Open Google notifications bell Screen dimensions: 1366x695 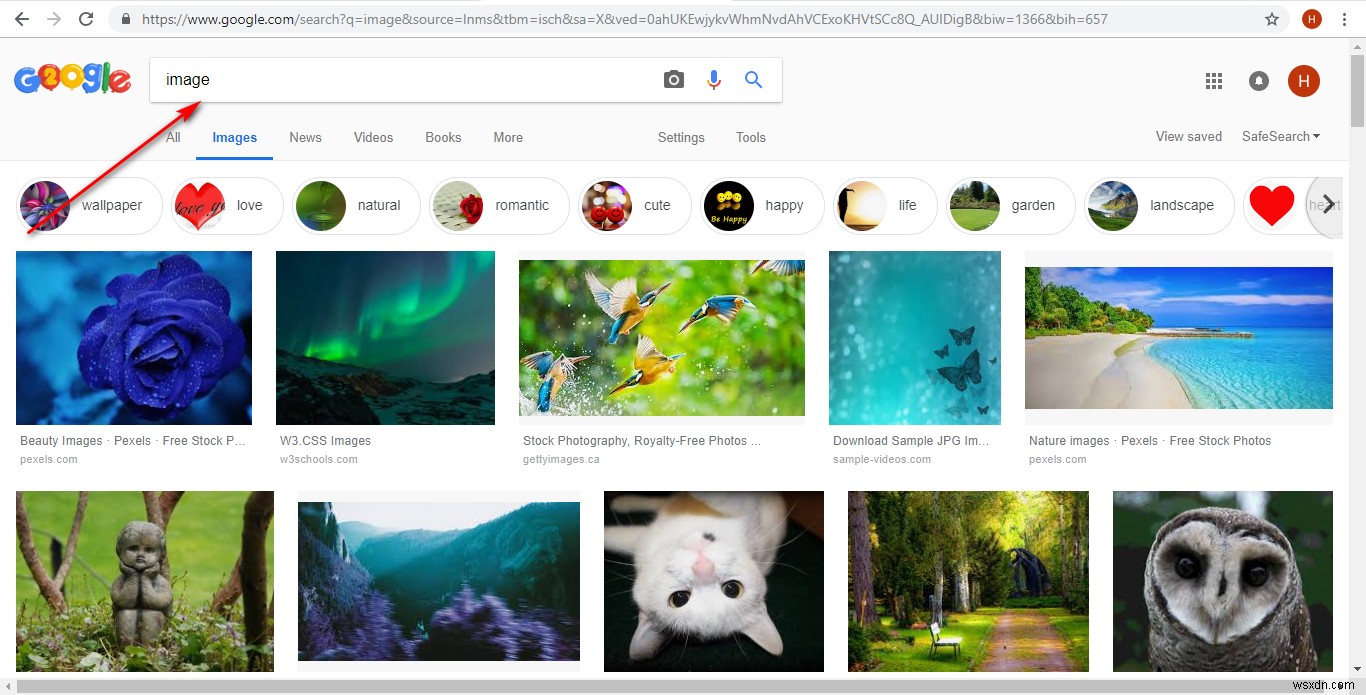click(x=1259, y=81)
